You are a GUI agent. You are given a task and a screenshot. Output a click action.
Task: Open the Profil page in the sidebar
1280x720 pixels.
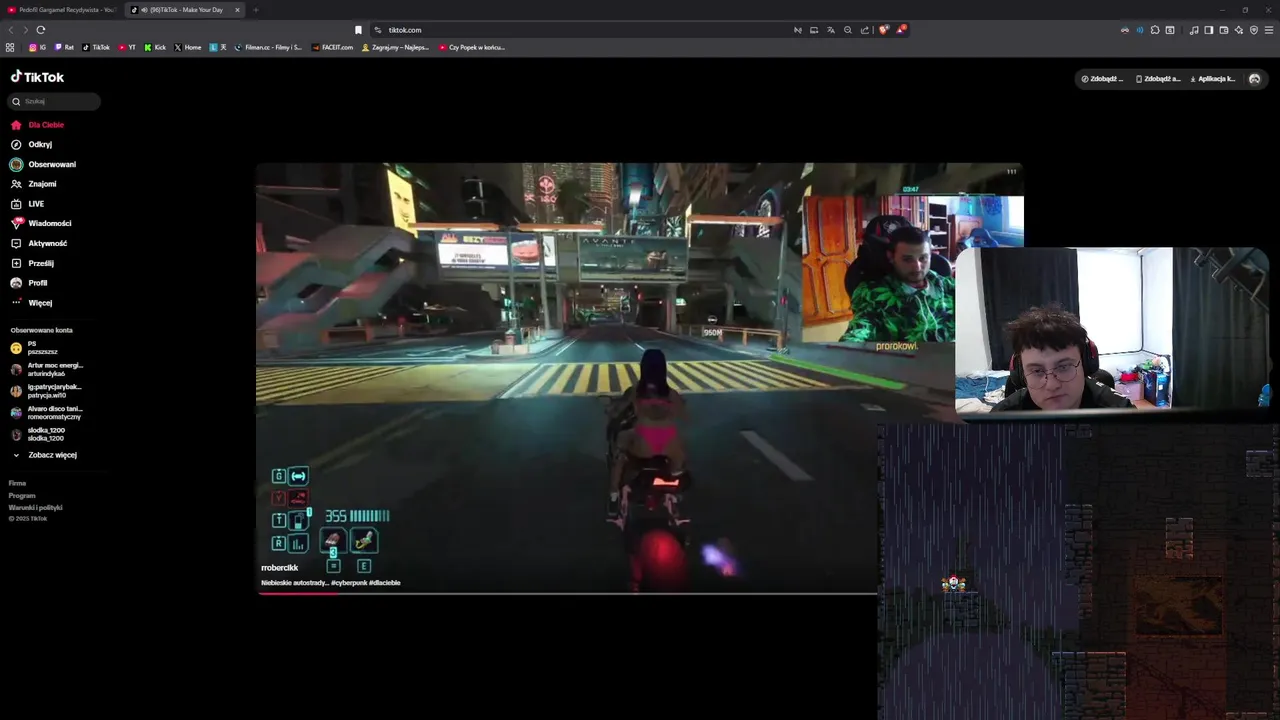point(29,283)
